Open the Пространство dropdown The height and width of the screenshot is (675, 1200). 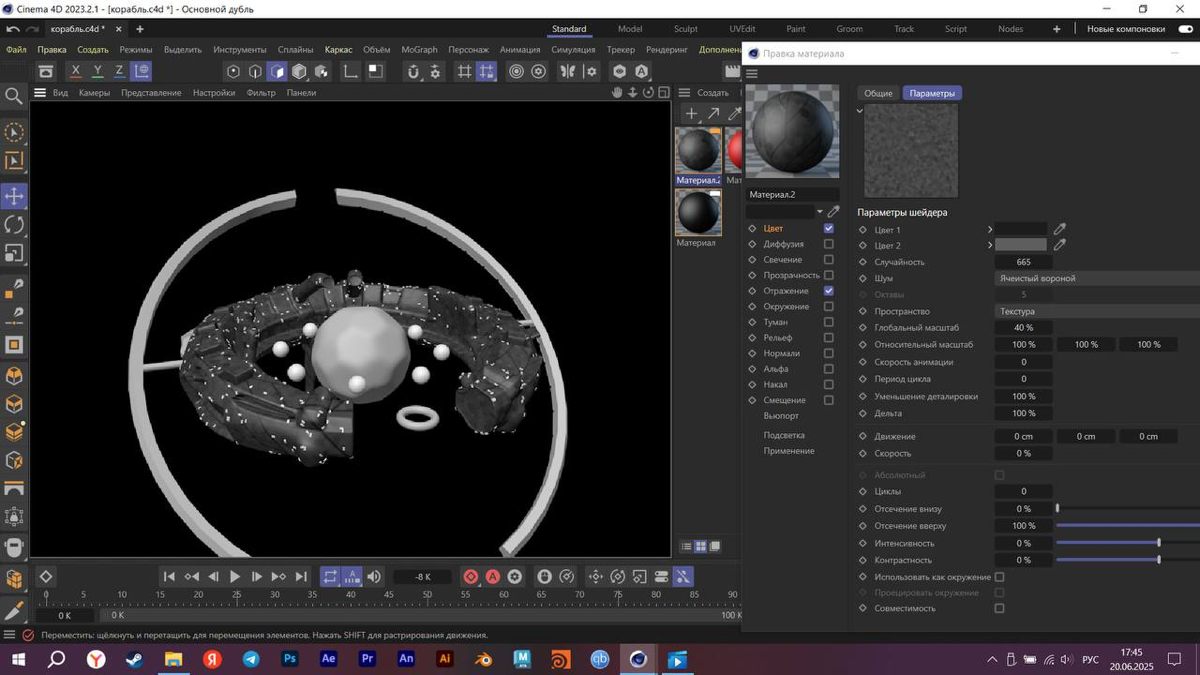(x=1097, y=311)
